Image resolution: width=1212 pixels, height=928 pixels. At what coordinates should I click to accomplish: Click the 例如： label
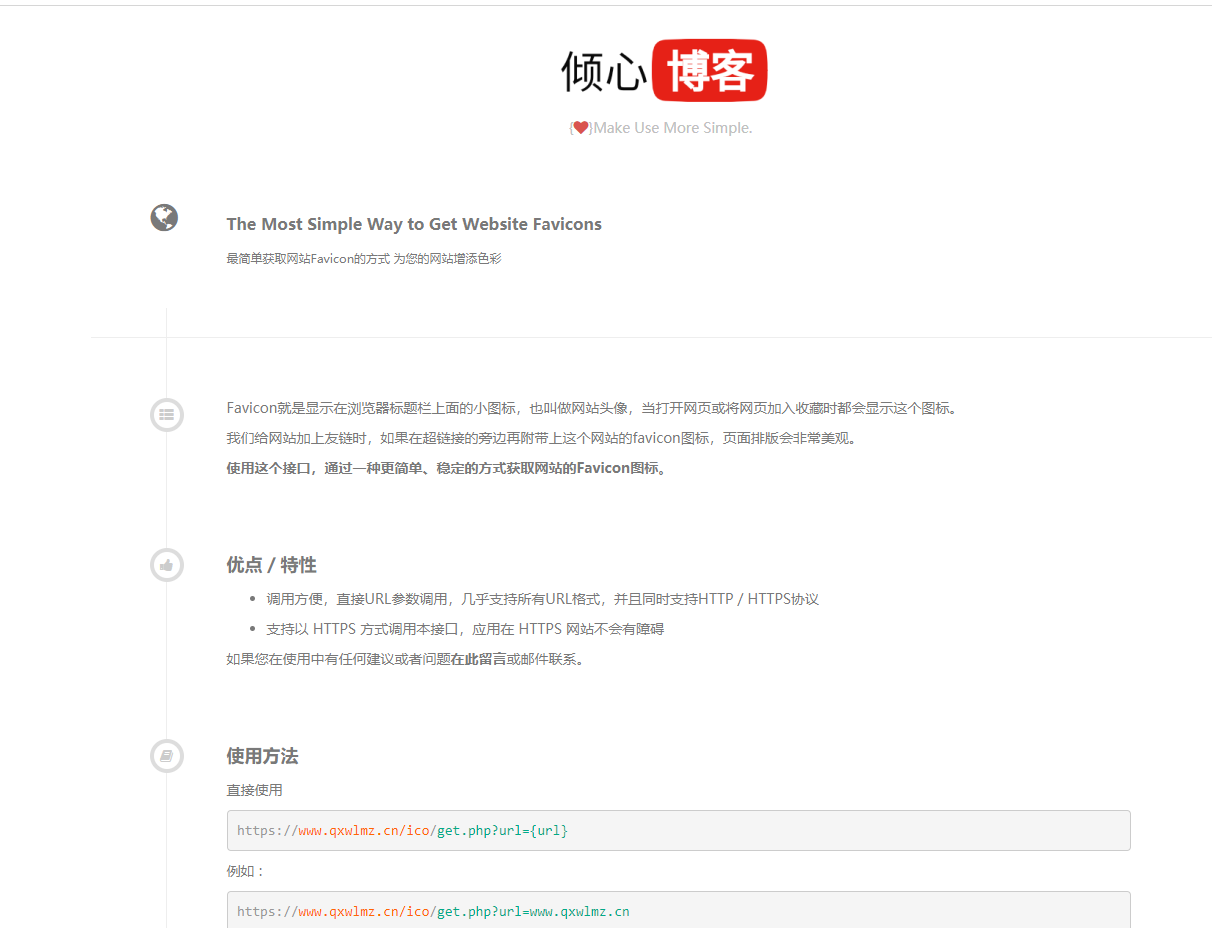click(246, 871)
